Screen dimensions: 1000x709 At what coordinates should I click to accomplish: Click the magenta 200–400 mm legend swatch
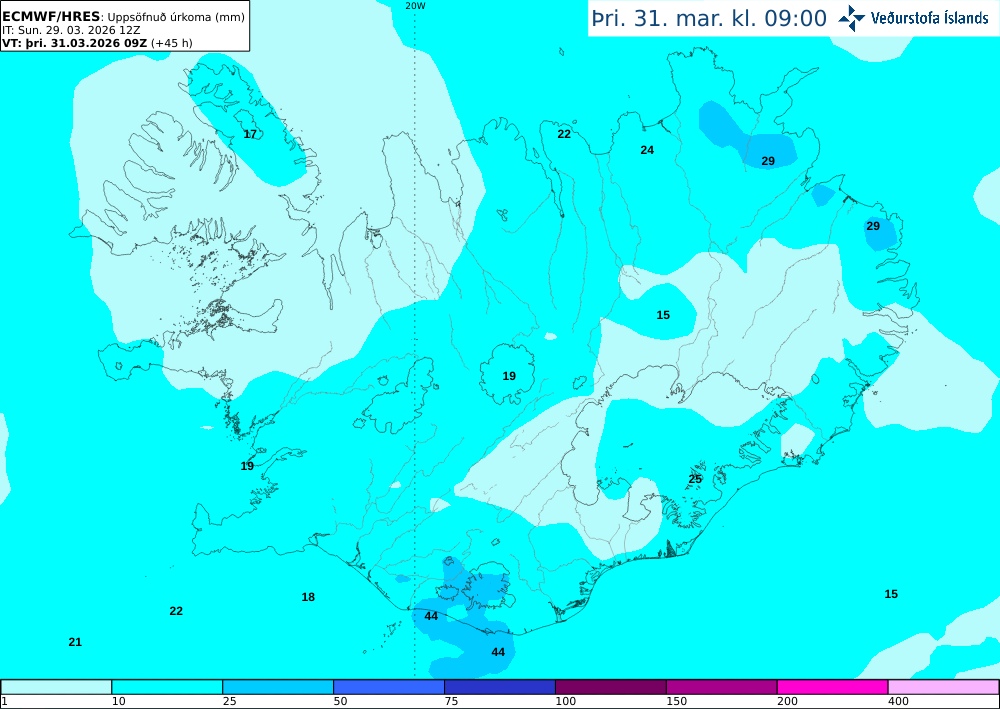click(x=833, y=687)
